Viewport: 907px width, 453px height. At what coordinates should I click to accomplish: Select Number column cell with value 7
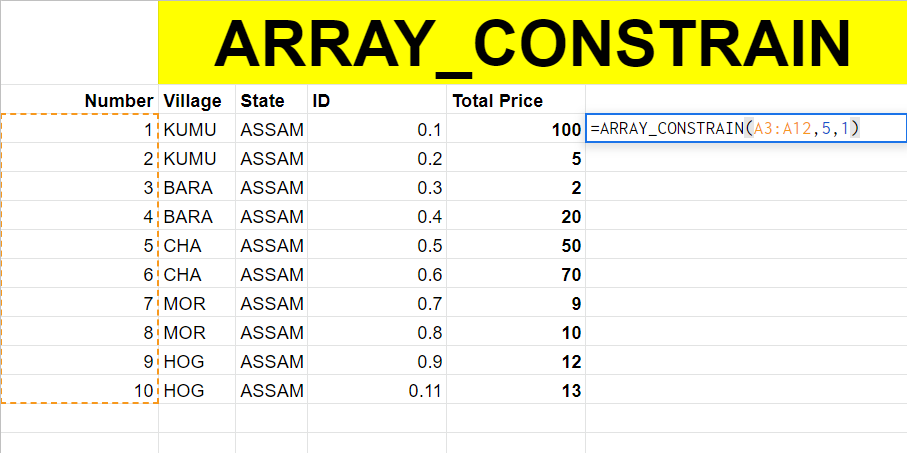tap(79, 302)
